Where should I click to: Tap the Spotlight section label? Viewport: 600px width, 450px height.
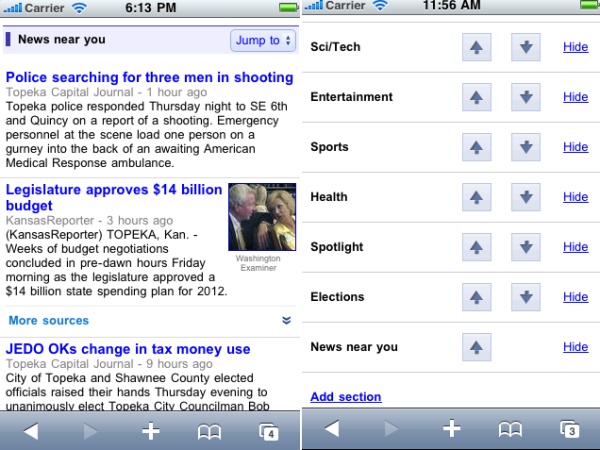(337, 247)
